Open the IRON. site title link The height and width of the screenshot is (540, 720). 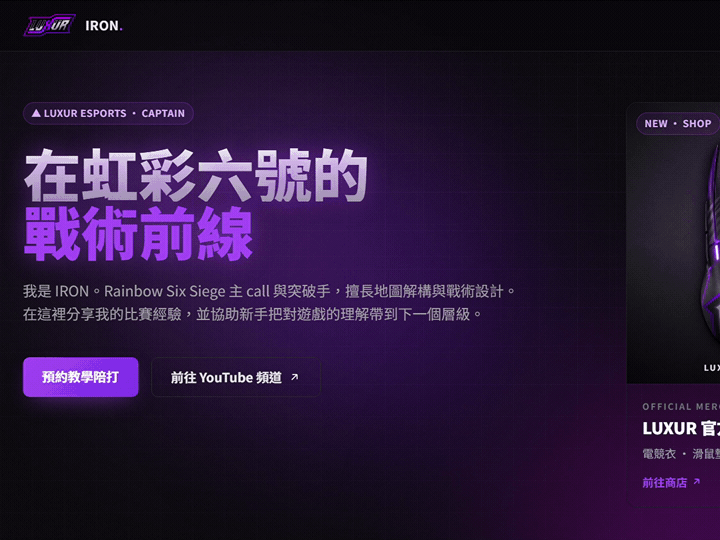coord(104,26)
